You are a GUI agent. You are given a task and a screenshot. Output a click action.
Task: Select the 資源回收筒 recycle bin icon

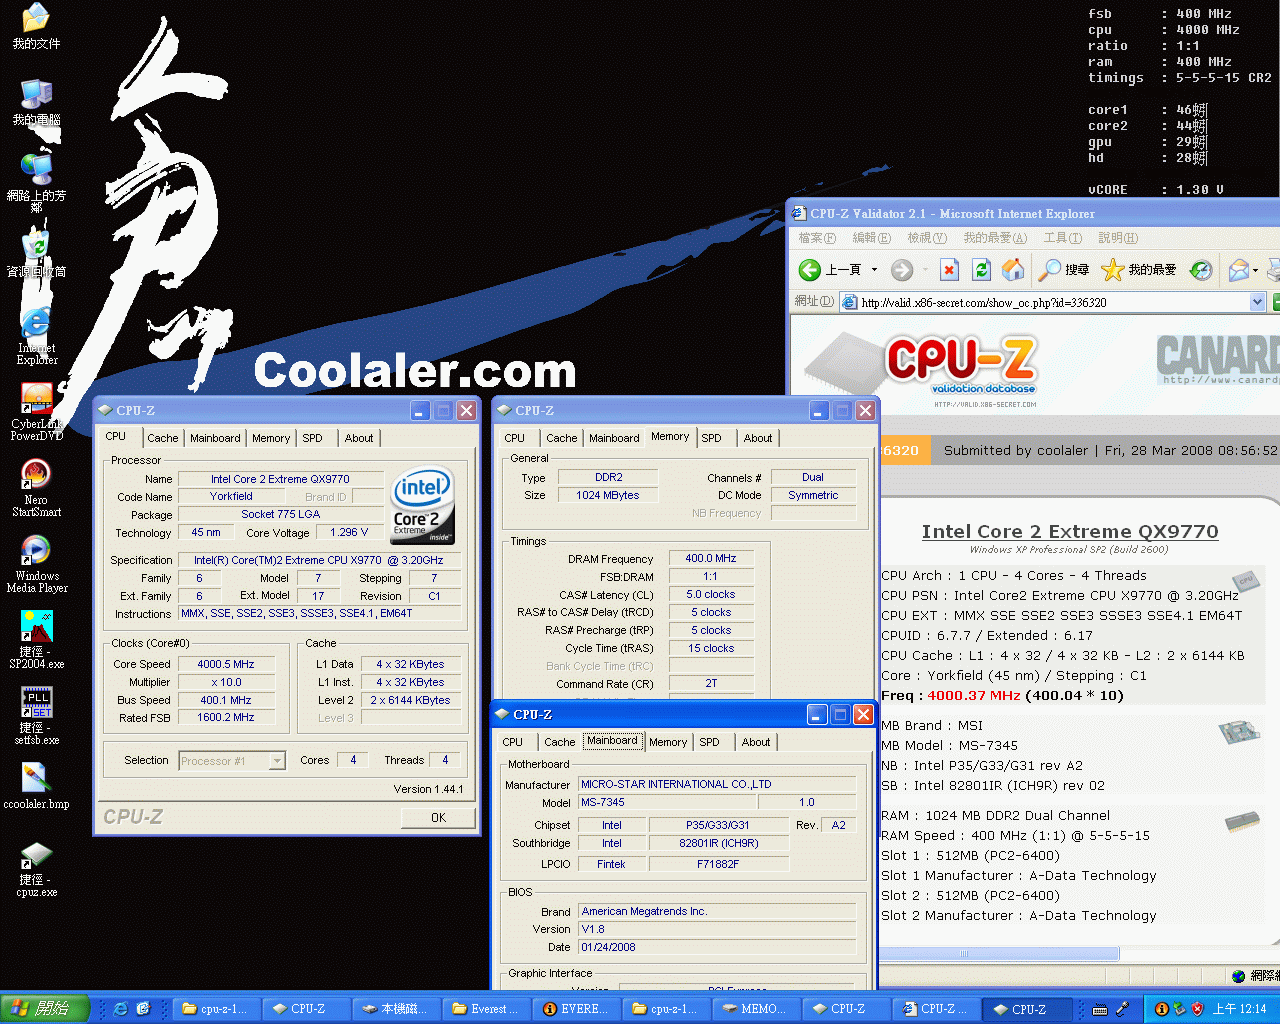pos(36,254)
